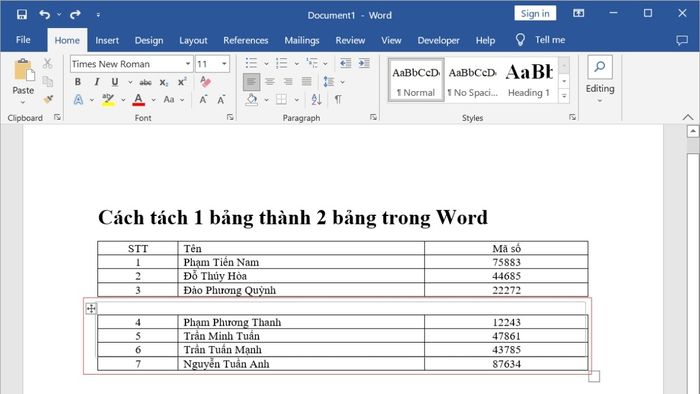Click the Save icon in the title bar
Viewport: 700px width, 394px height.
(x=21, y=15)
